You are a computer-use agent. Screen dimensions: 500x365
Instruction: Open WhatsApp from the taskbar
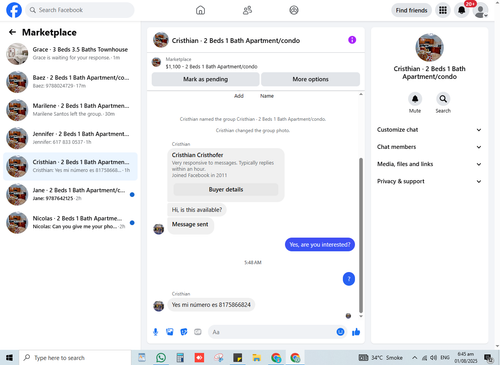point(161,358)
